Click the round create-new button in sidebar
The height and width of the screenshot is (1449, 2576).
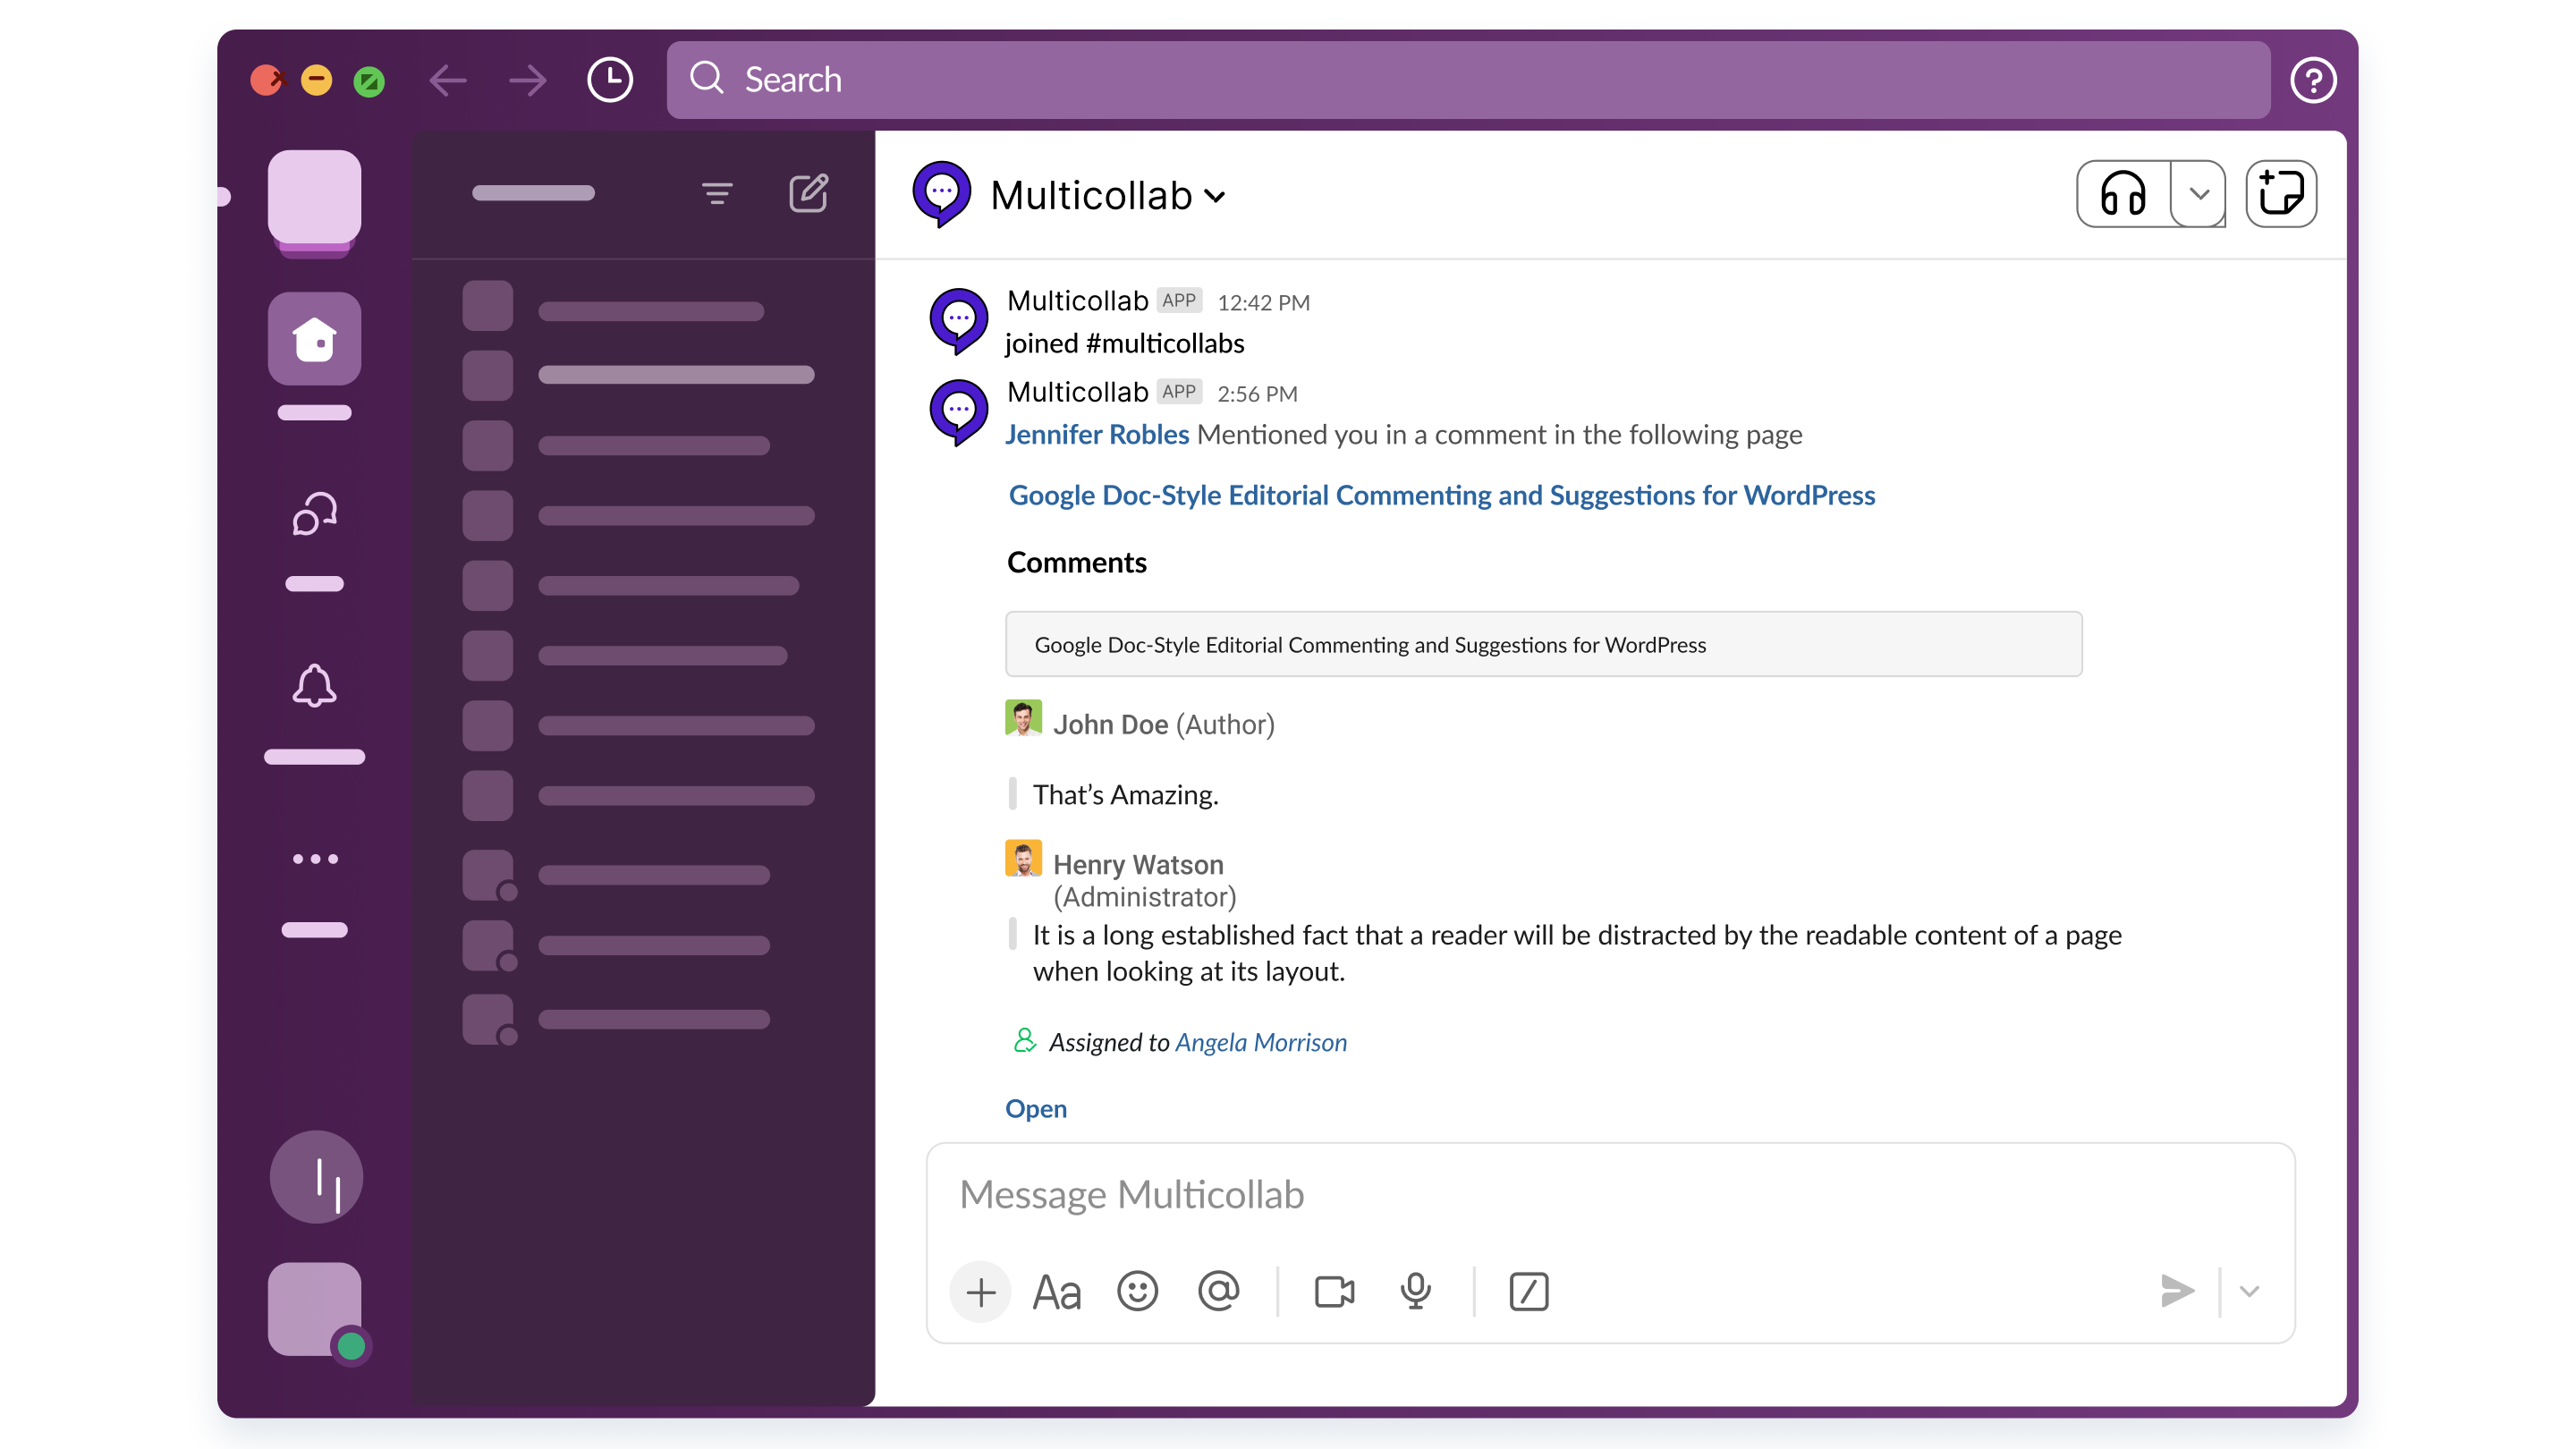click(316, 1177)
